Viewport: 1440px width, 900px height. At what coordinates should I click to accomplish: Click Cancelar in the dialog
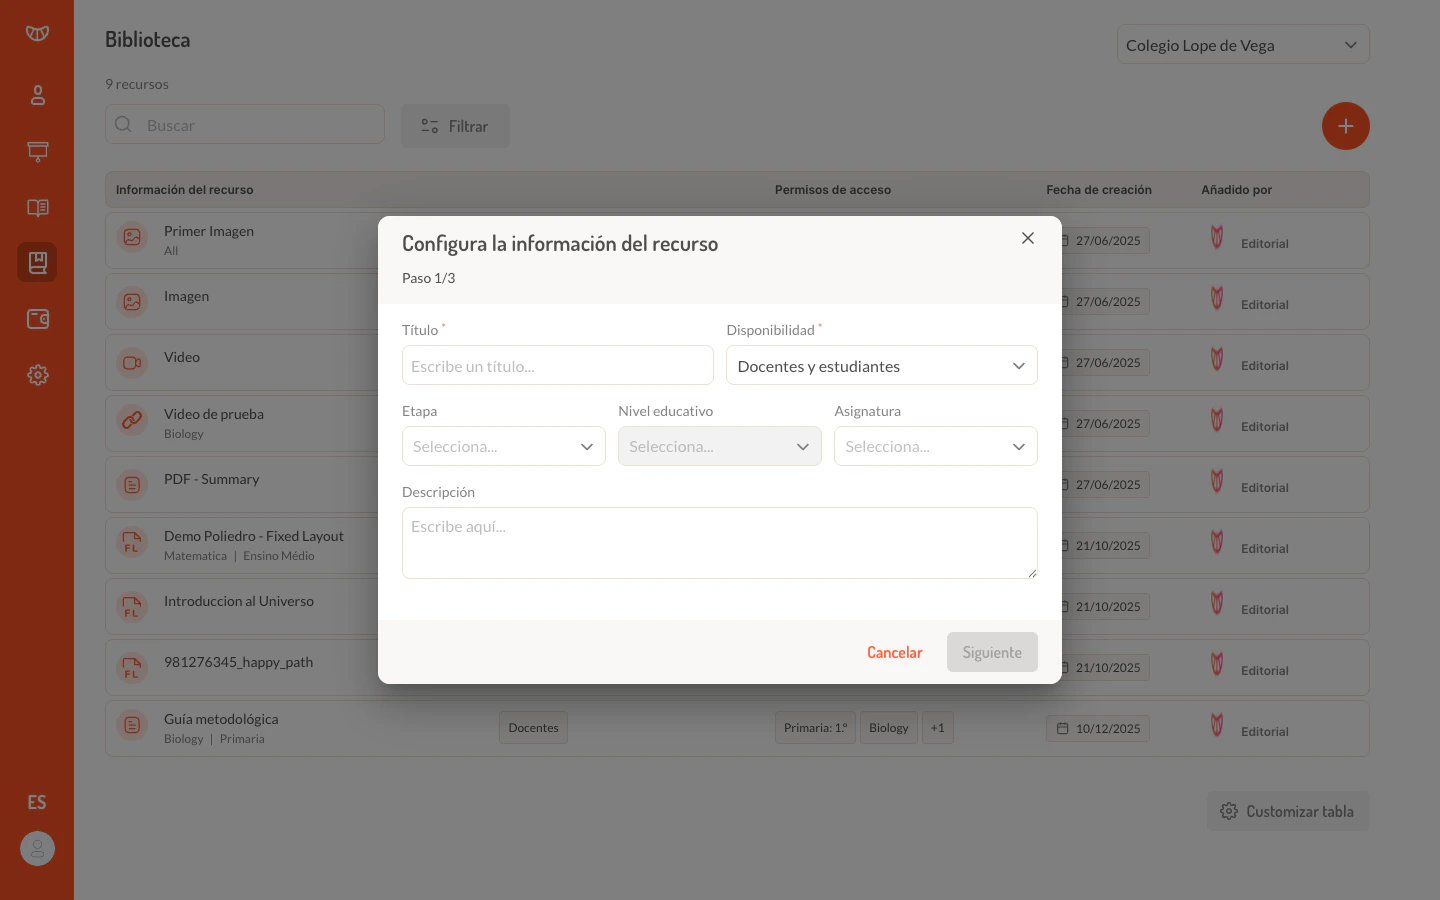[894, 651]
